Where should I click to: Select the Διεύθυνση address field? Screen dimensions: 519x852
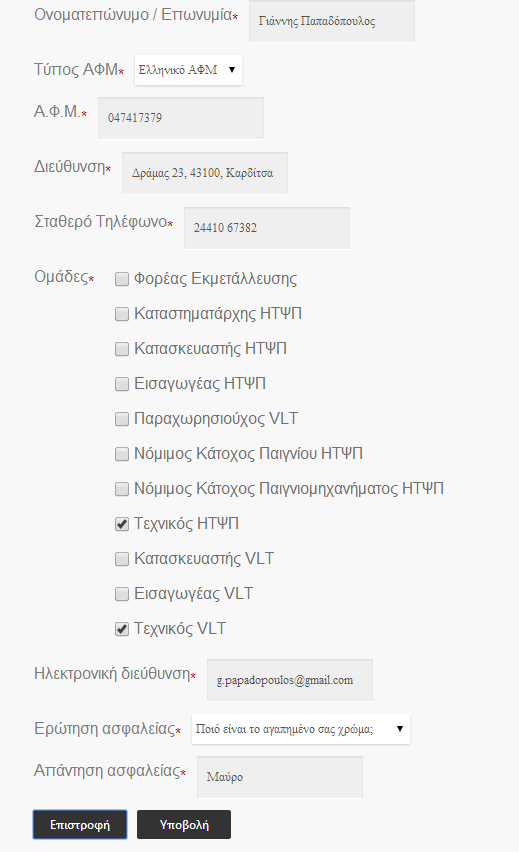(x=205, y=173)
